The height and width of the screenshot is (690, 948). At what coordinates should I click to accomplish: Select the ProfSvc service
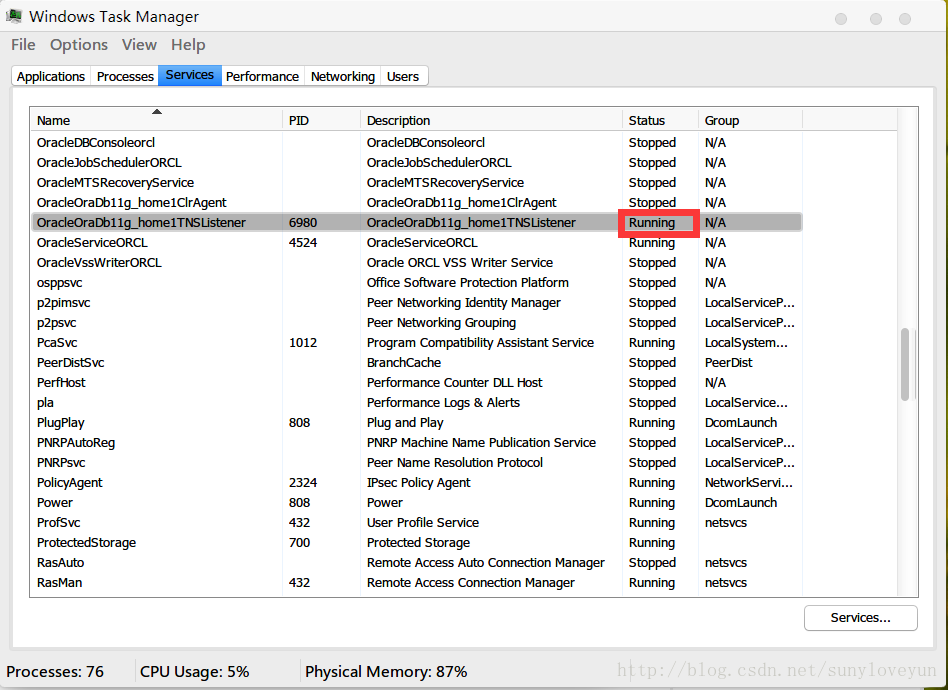pyautogui.click(x=58, y=522)
